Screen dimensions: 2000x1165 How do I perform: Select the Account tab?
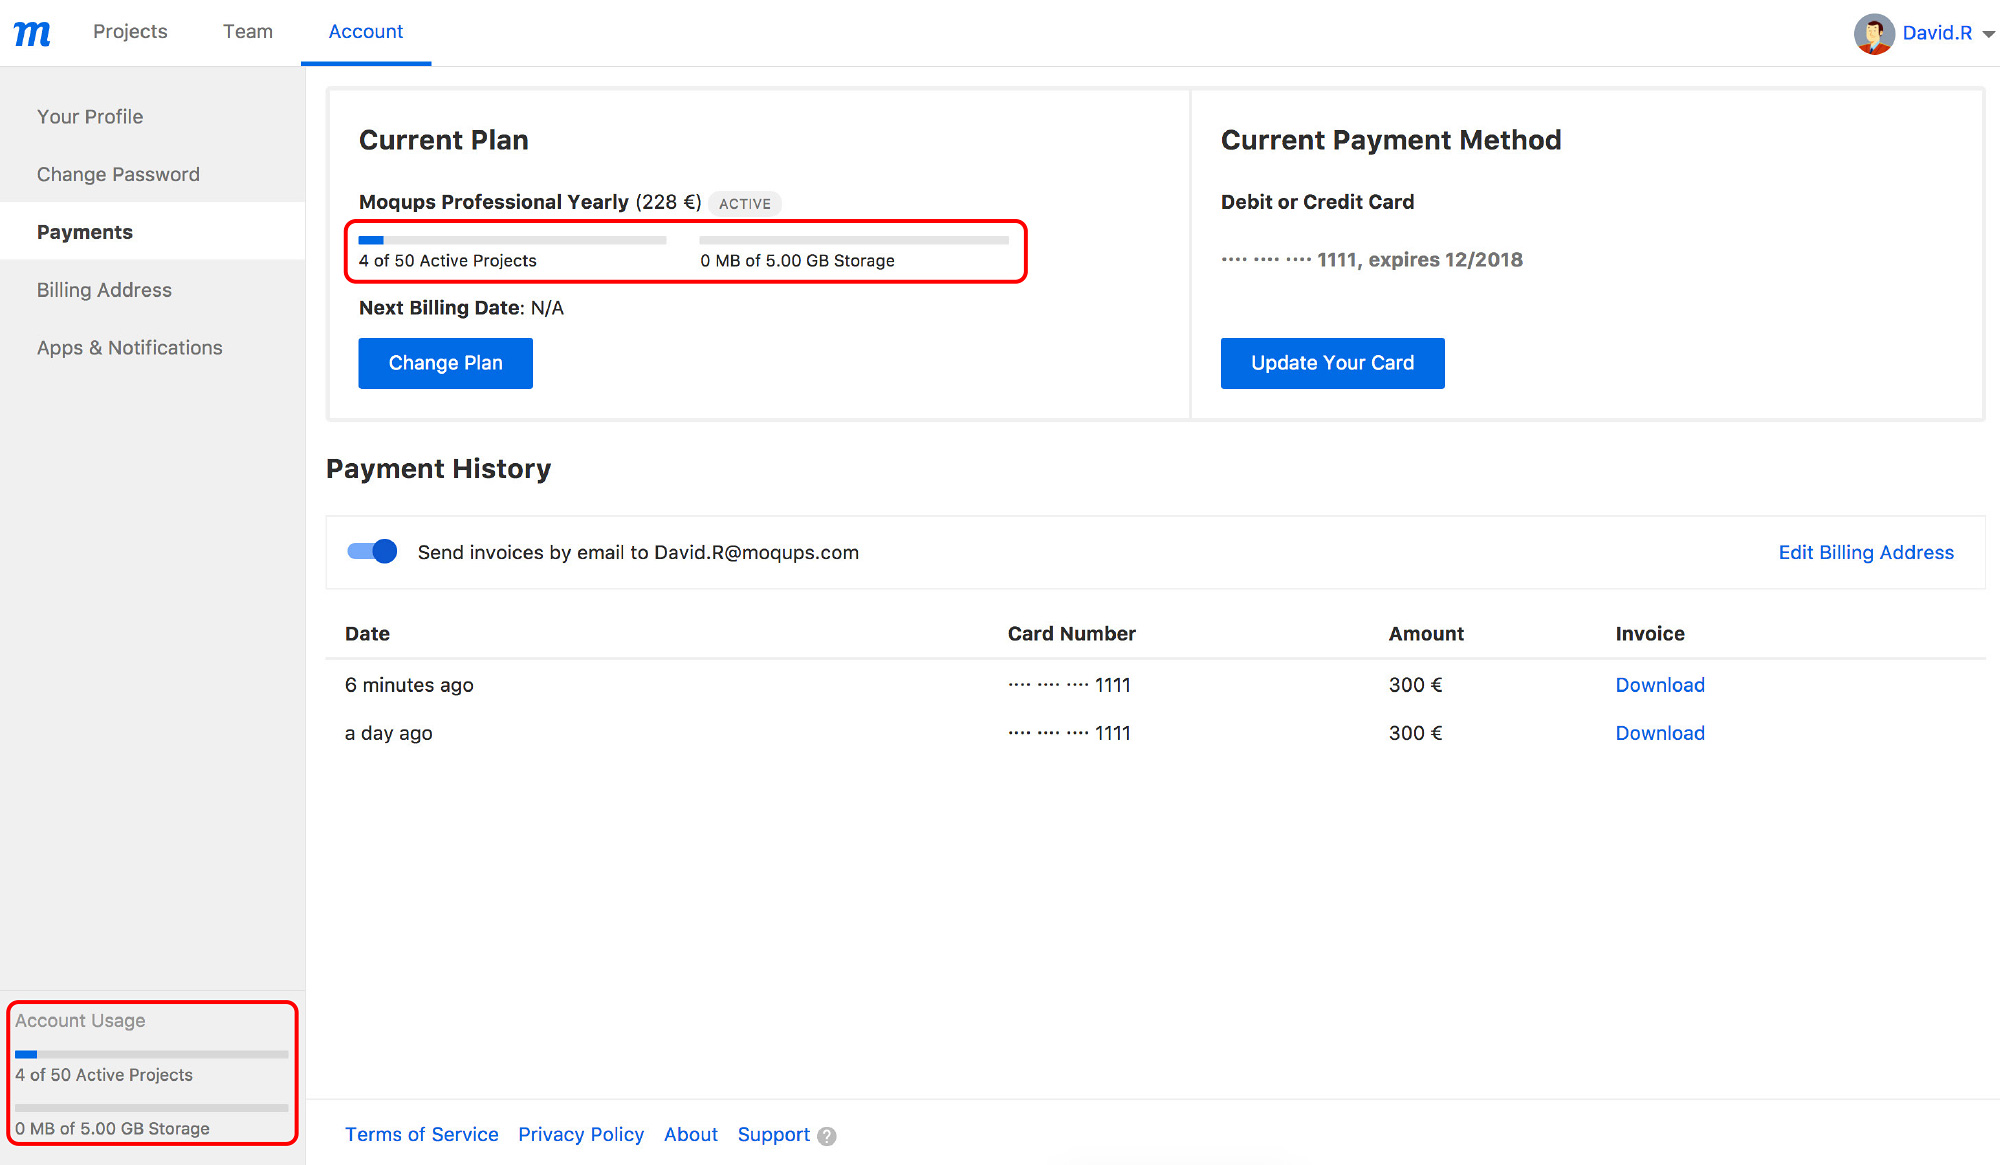point(365,32)
